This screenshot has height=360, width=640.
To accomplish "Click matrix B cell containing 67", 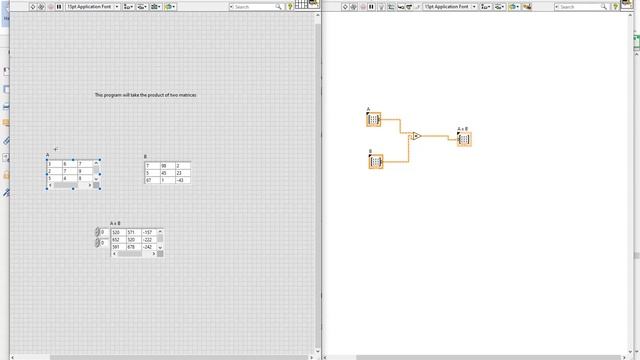I will tap(152, 180).
